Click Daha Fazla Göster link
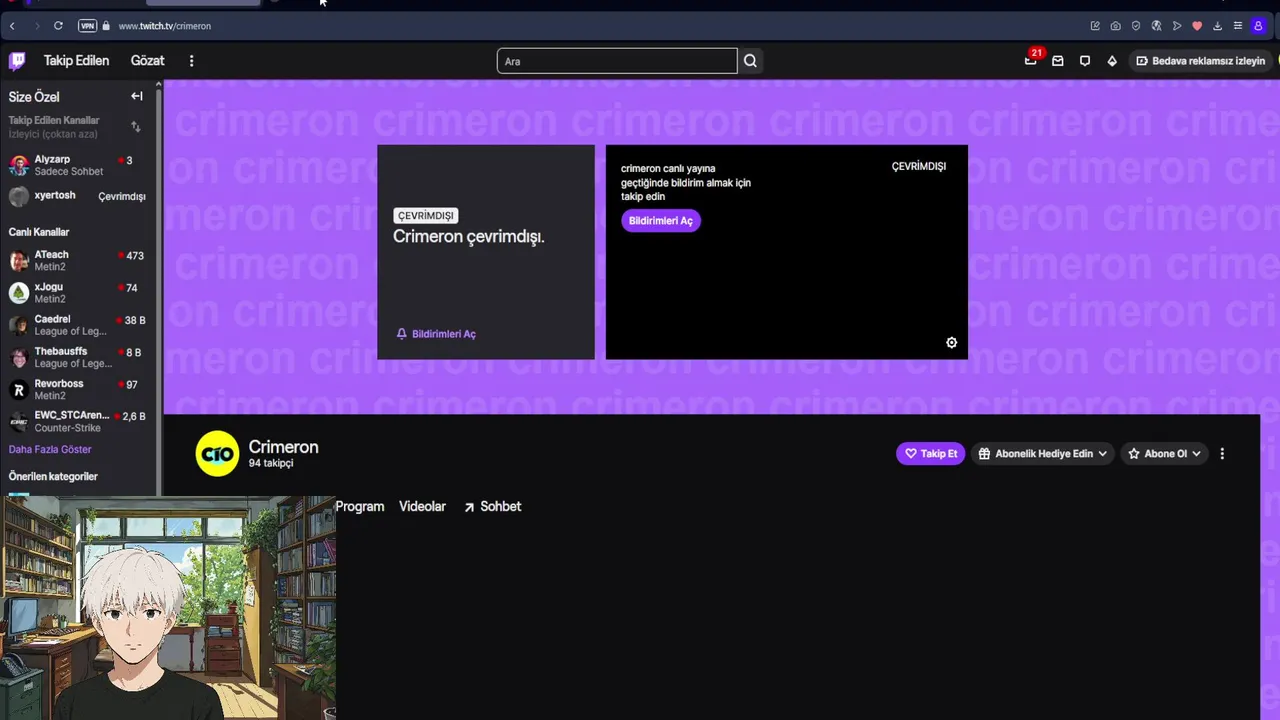The height and width of the screenshot is (720, 1280). point(50,449)
